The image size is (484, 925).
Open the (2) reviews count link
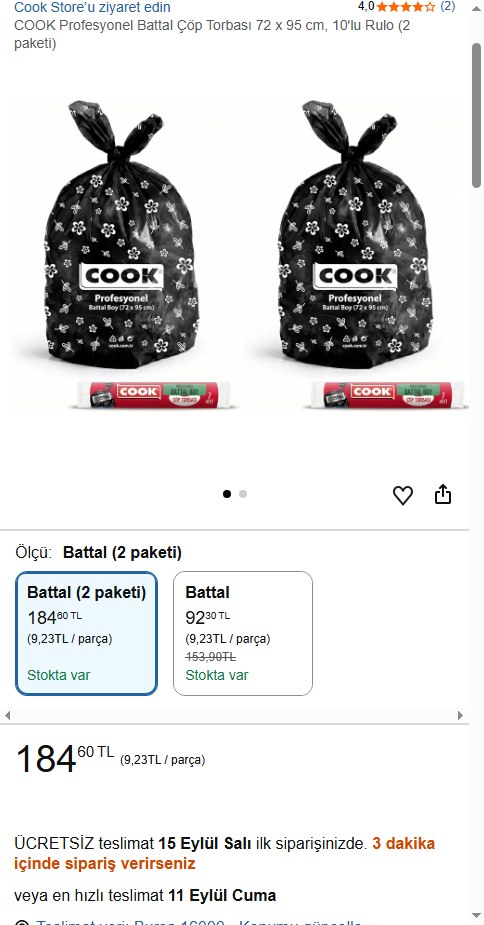coord(447,6)
